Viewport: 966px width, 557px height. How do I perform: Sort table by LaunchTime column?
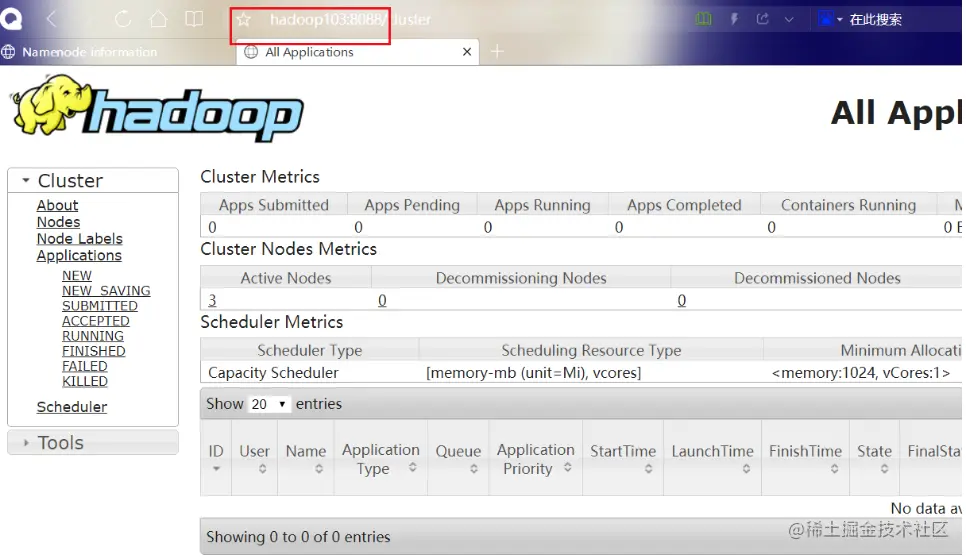(712, 458)
